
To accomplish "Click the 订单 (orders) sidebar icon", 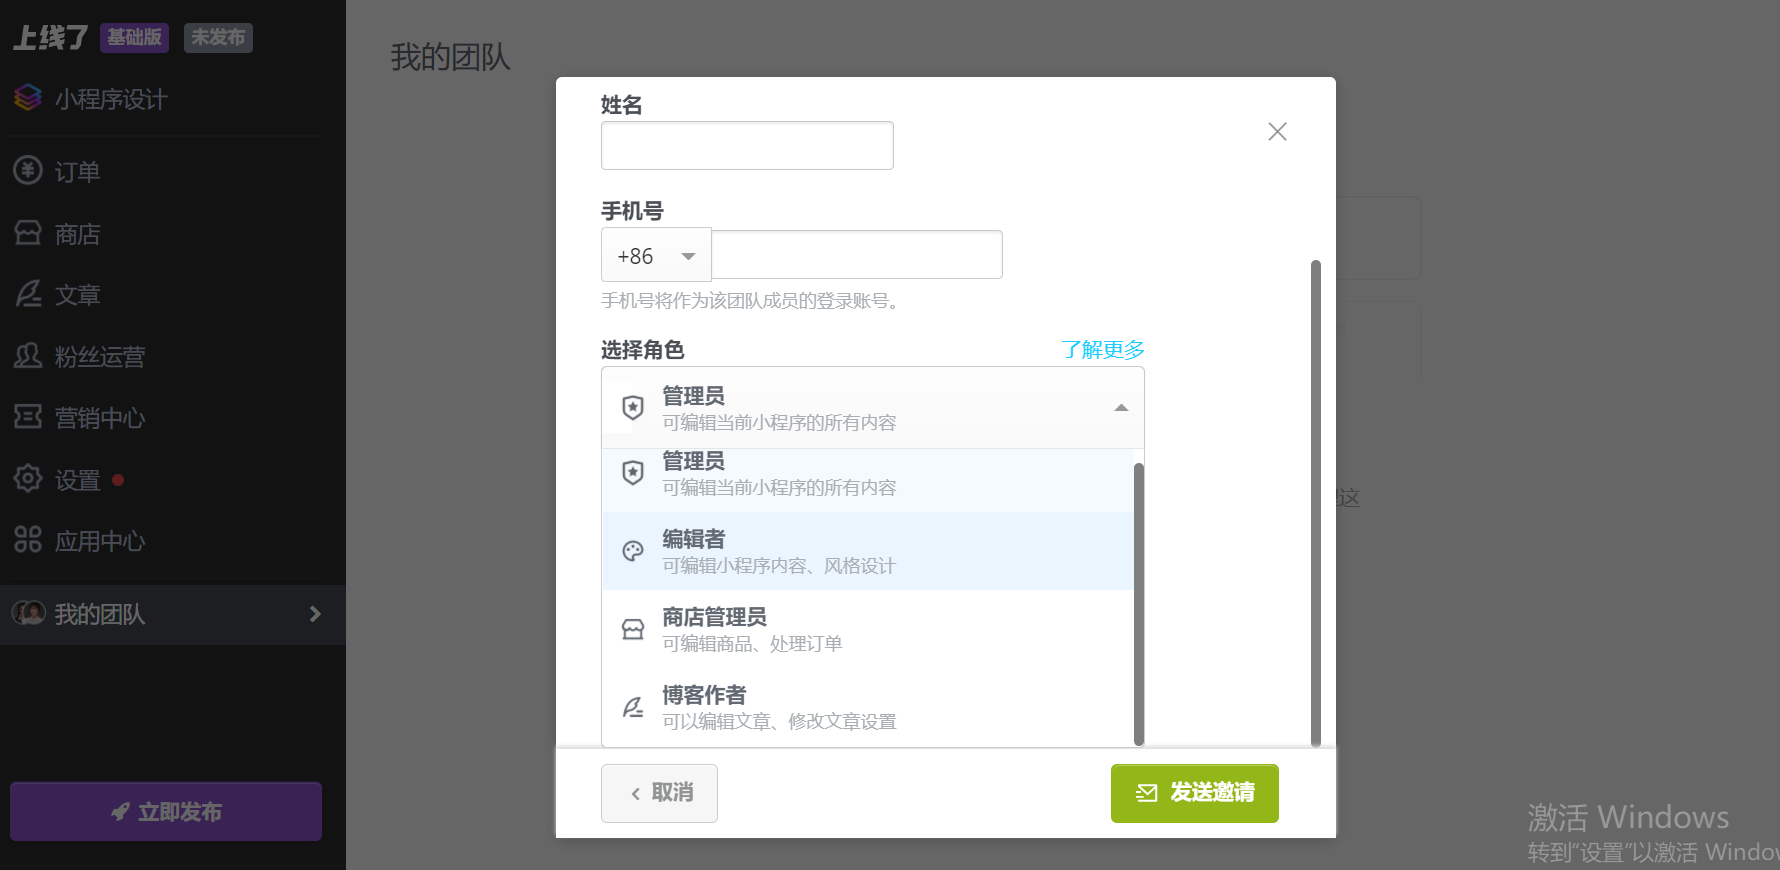I will point(28,171).
